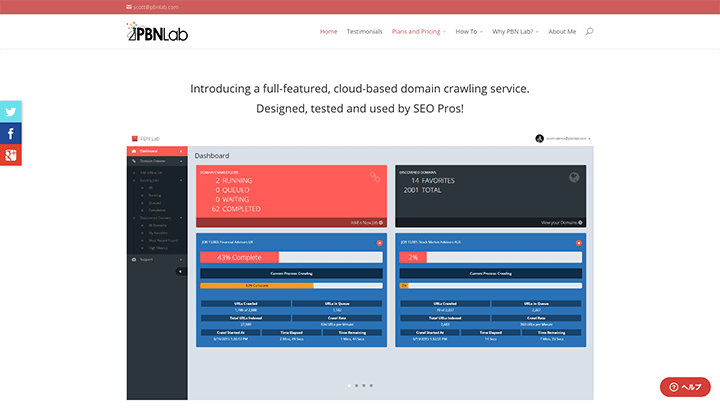The height and width of the screenshot is (413, 720).
Task: Select Running under Existing Jobs
Action: 155,195
